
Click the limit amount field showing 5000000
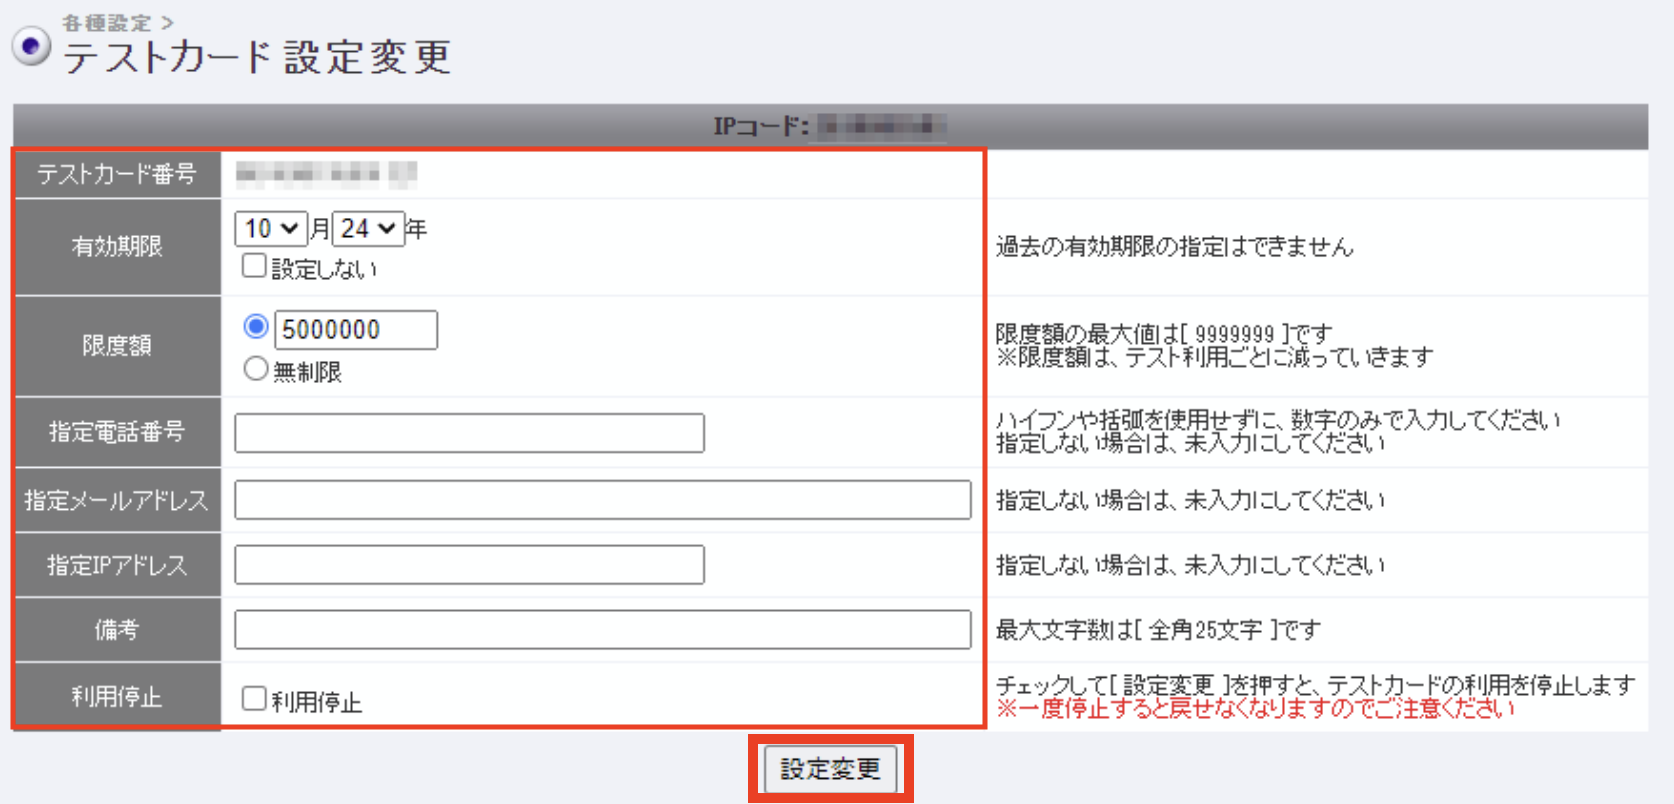pos(356,330)
